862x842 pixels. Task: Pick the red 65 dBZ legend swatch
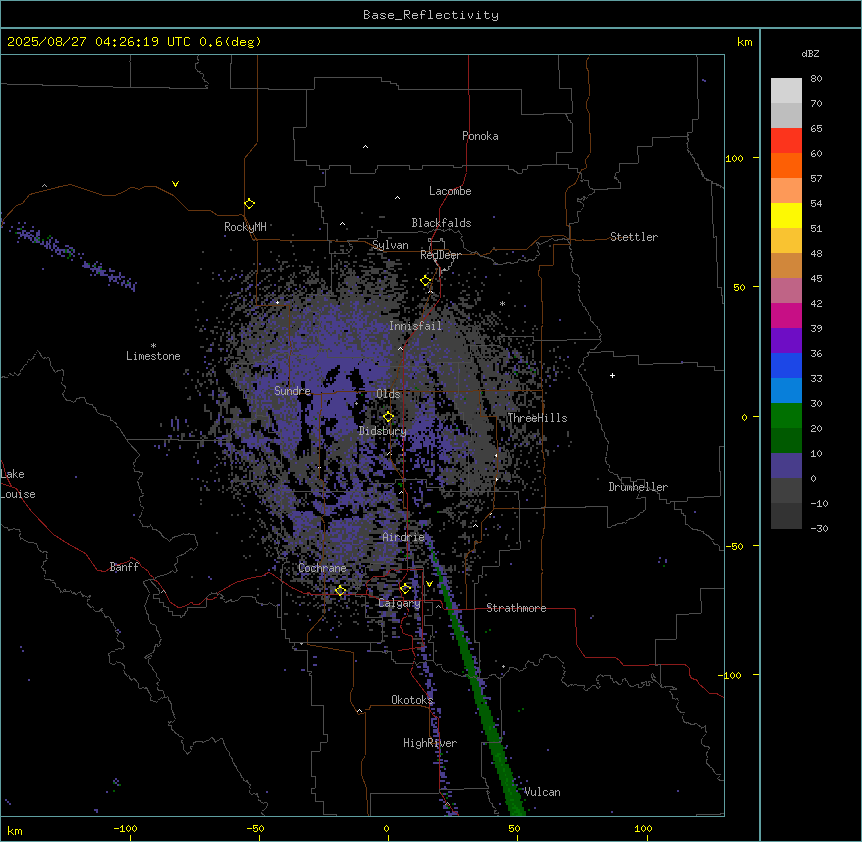pyautogui.click(x=786, y=140)
